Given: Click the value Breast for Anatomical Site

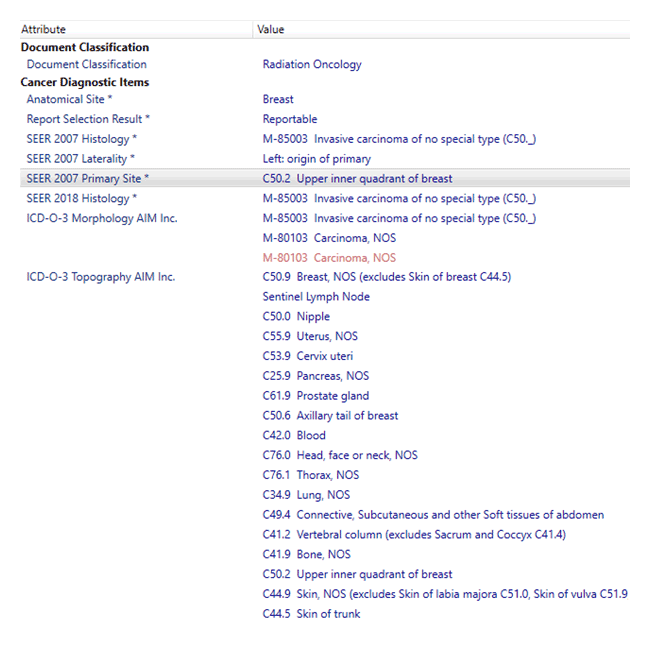Looking at the screenshot, I should tap(278, 99).
